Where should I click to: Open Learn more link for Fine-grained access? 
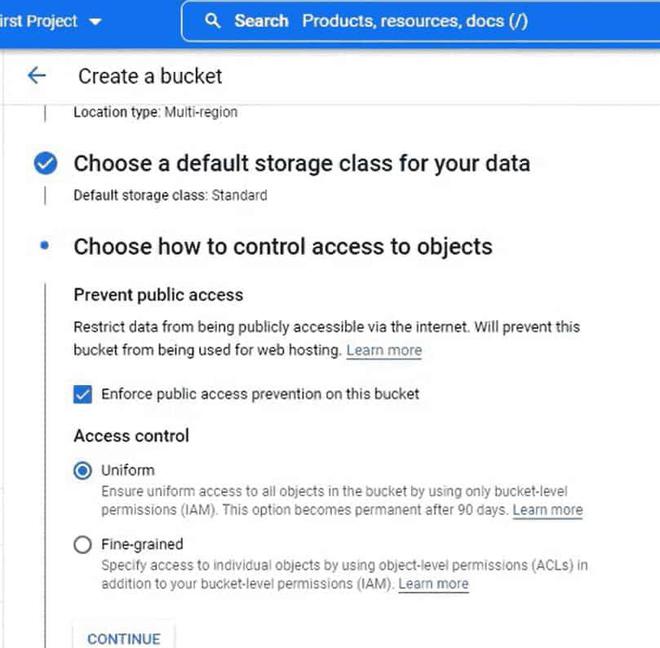coord(433,584)
